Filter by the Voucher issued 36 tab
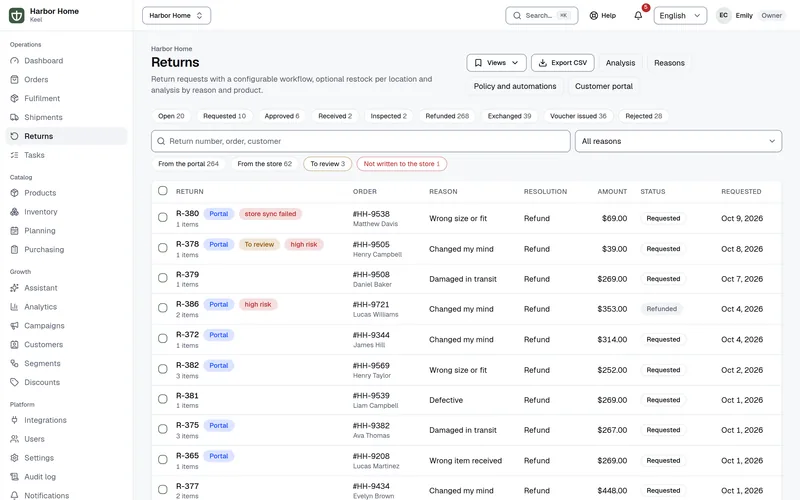This screenshot has height=500, width=800. coord(578,116)
